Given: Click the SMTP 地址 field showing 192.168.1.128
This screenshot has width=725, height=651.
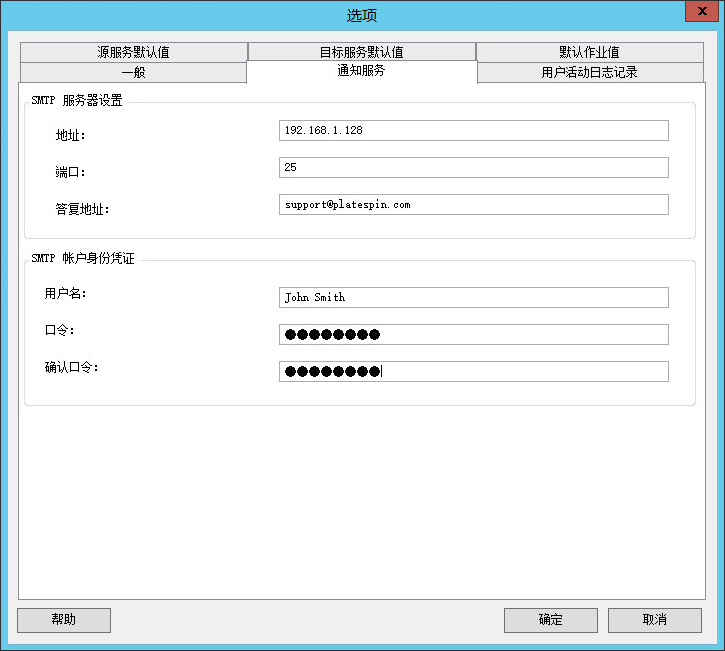Looking at the screenshot, I should pos(473,130).
